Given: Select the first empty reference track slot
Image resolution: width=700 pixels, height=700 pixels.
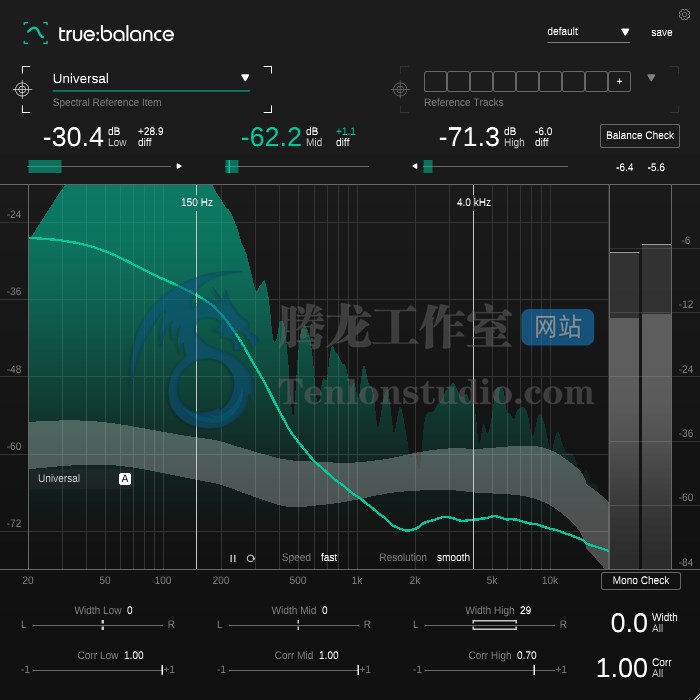Looking at the screenshot, I should click(x=435, y=81).
